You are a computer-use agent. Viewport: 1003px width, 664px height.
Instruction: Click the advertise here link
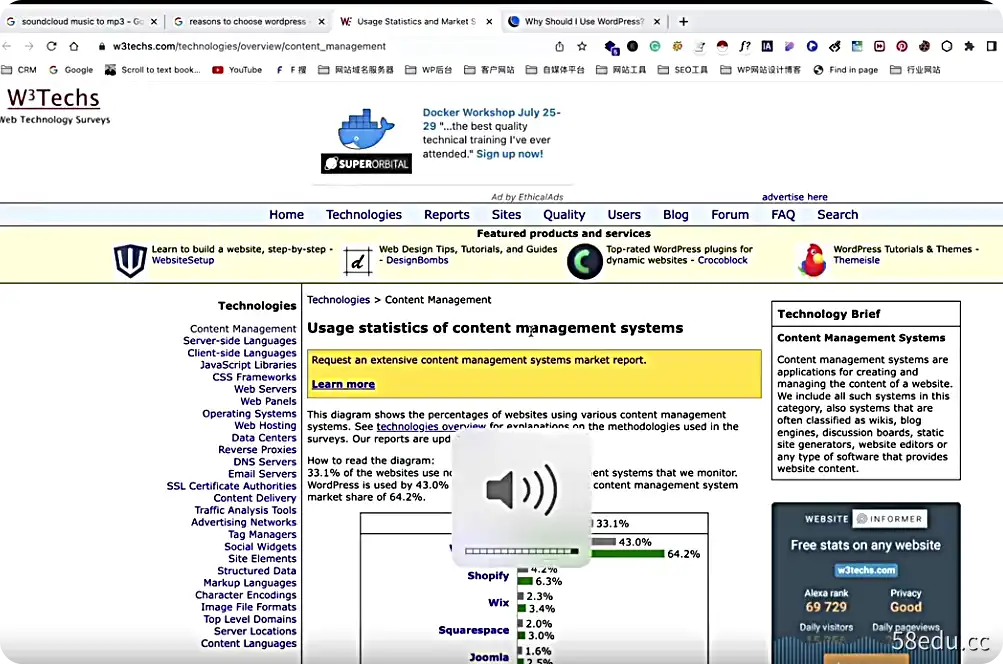tap(794, 197)
